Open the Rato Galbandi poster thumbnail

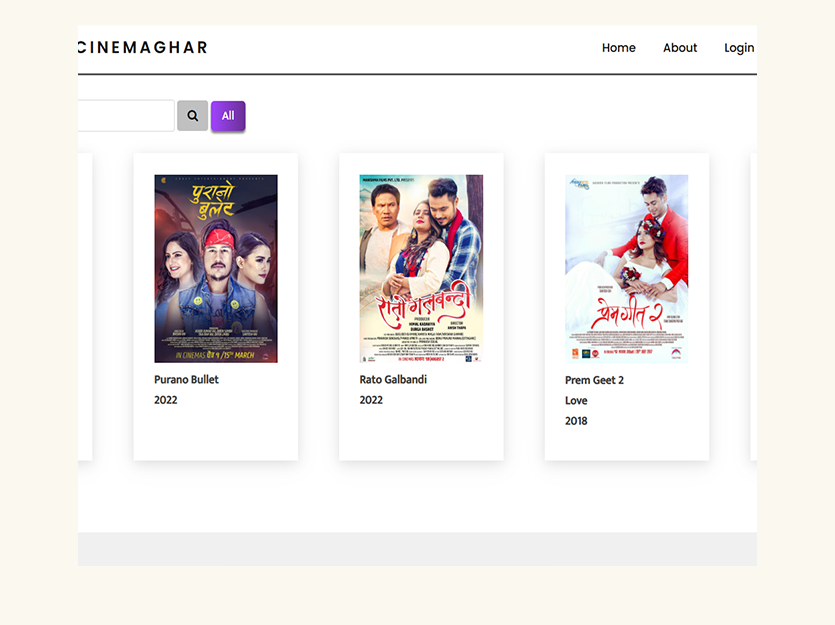421,268
